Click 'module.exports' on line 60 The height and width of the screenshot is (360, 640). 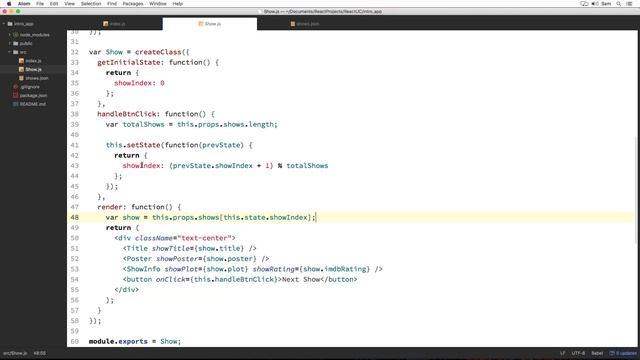click(118, 341)
